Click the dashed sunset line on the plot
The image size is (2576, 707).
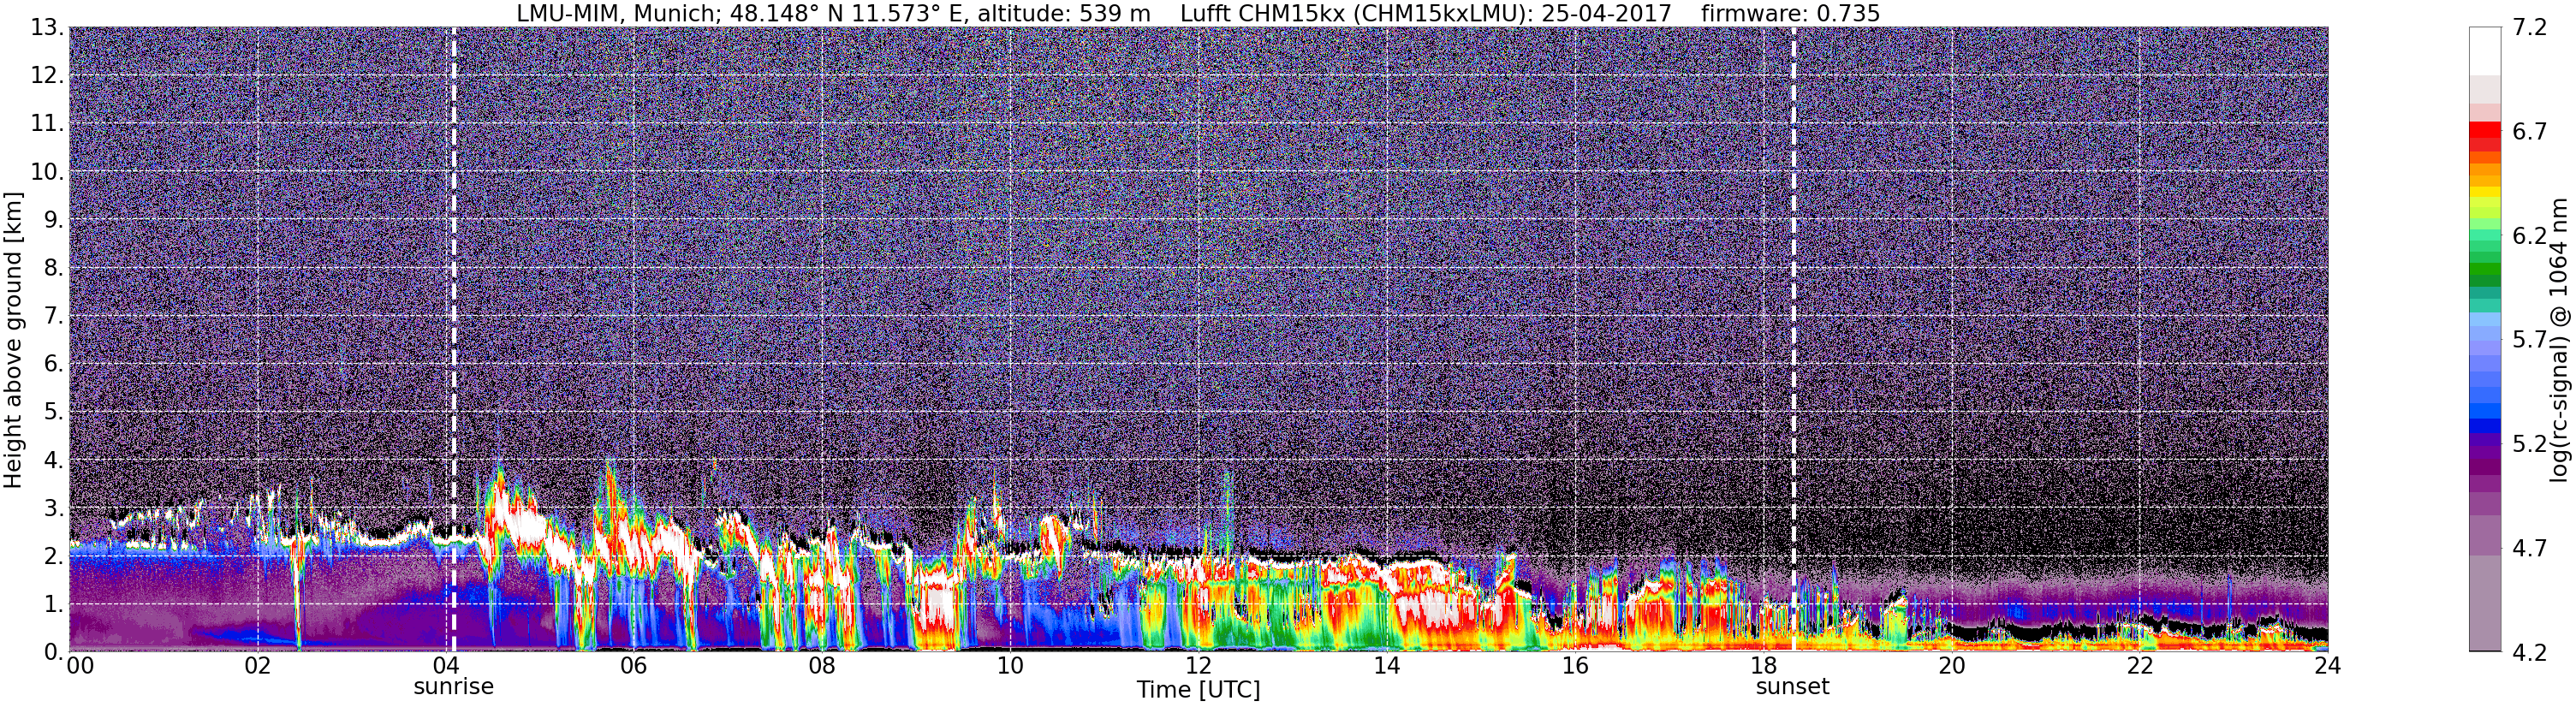pyautogui.click(x=1793, y=339)
